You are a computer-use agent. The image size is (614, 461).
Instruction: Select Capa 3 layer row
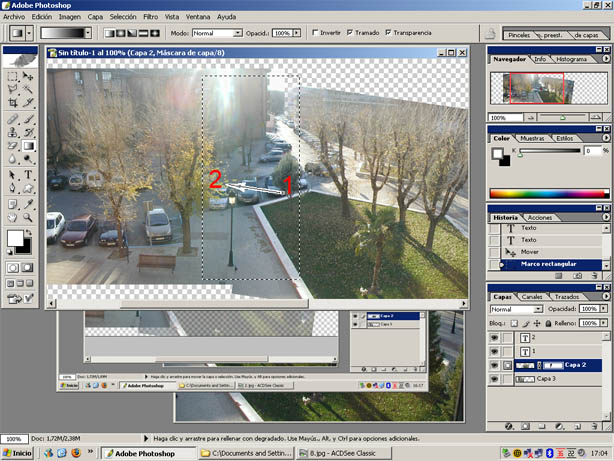point(558,379)
